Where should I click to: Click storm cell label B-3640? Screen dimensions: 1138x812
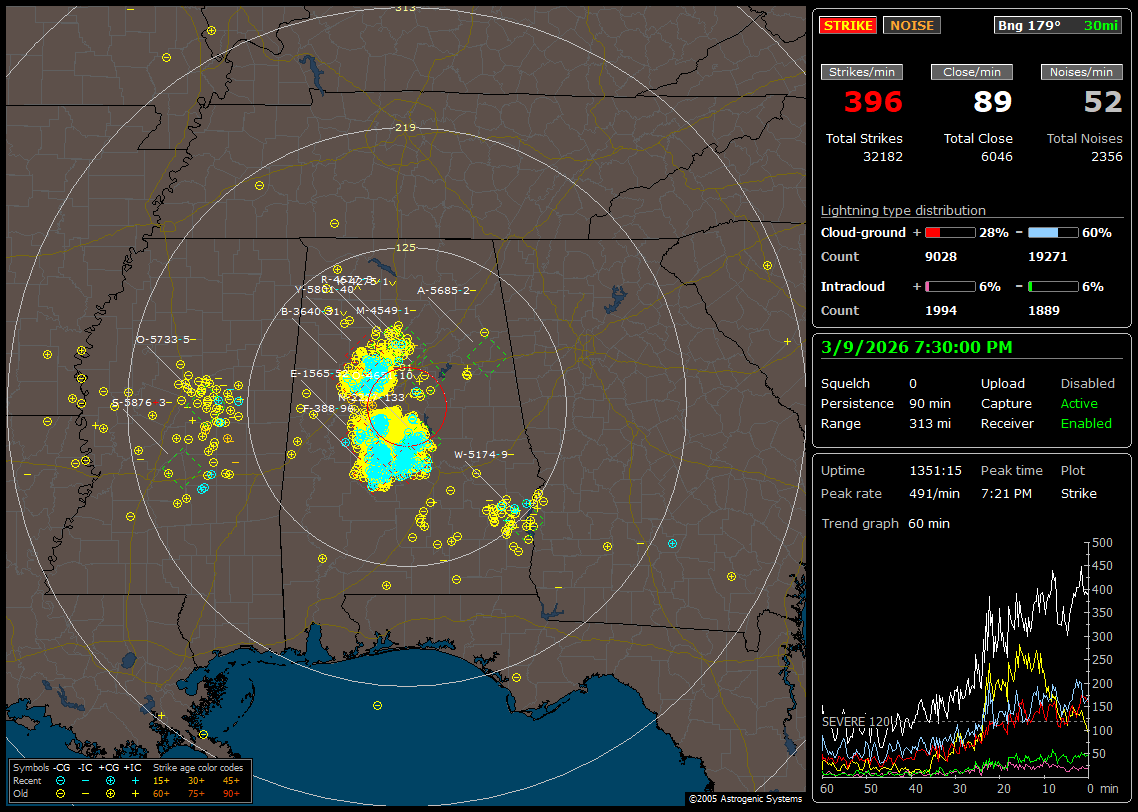point(306,312)
